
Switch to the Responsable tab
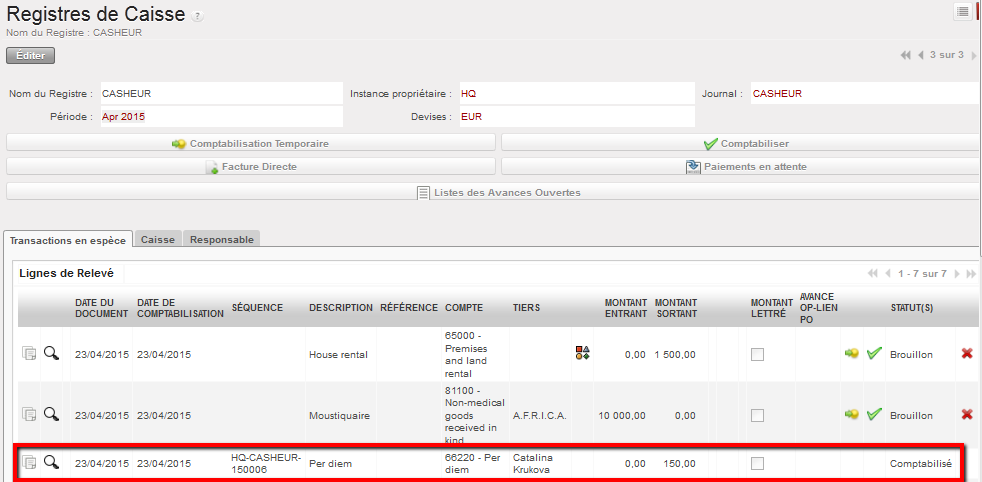click(x=222, y=240)
